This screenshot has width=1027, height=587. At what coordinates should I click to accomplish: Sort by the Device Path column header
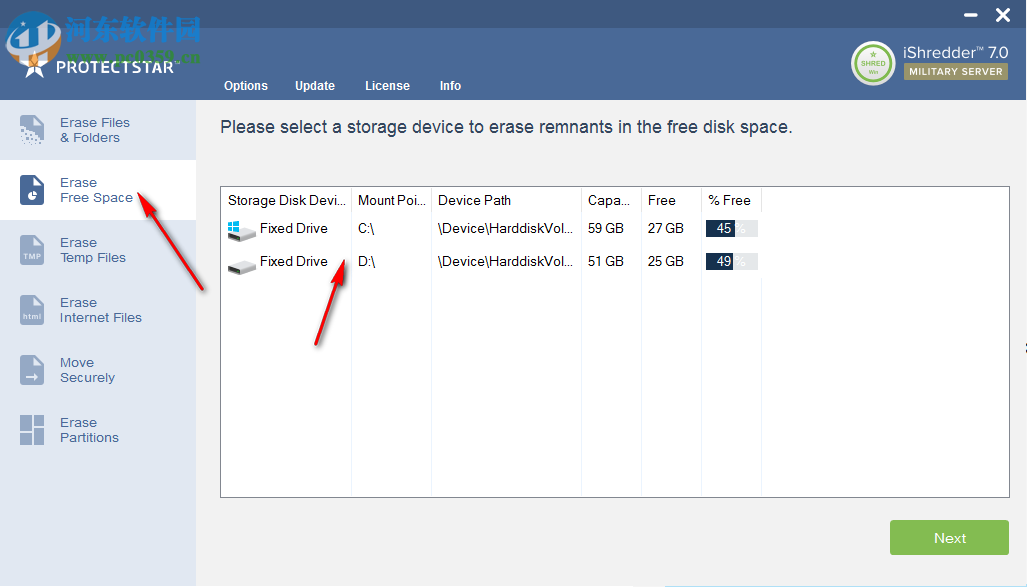(x=506, y=200)
